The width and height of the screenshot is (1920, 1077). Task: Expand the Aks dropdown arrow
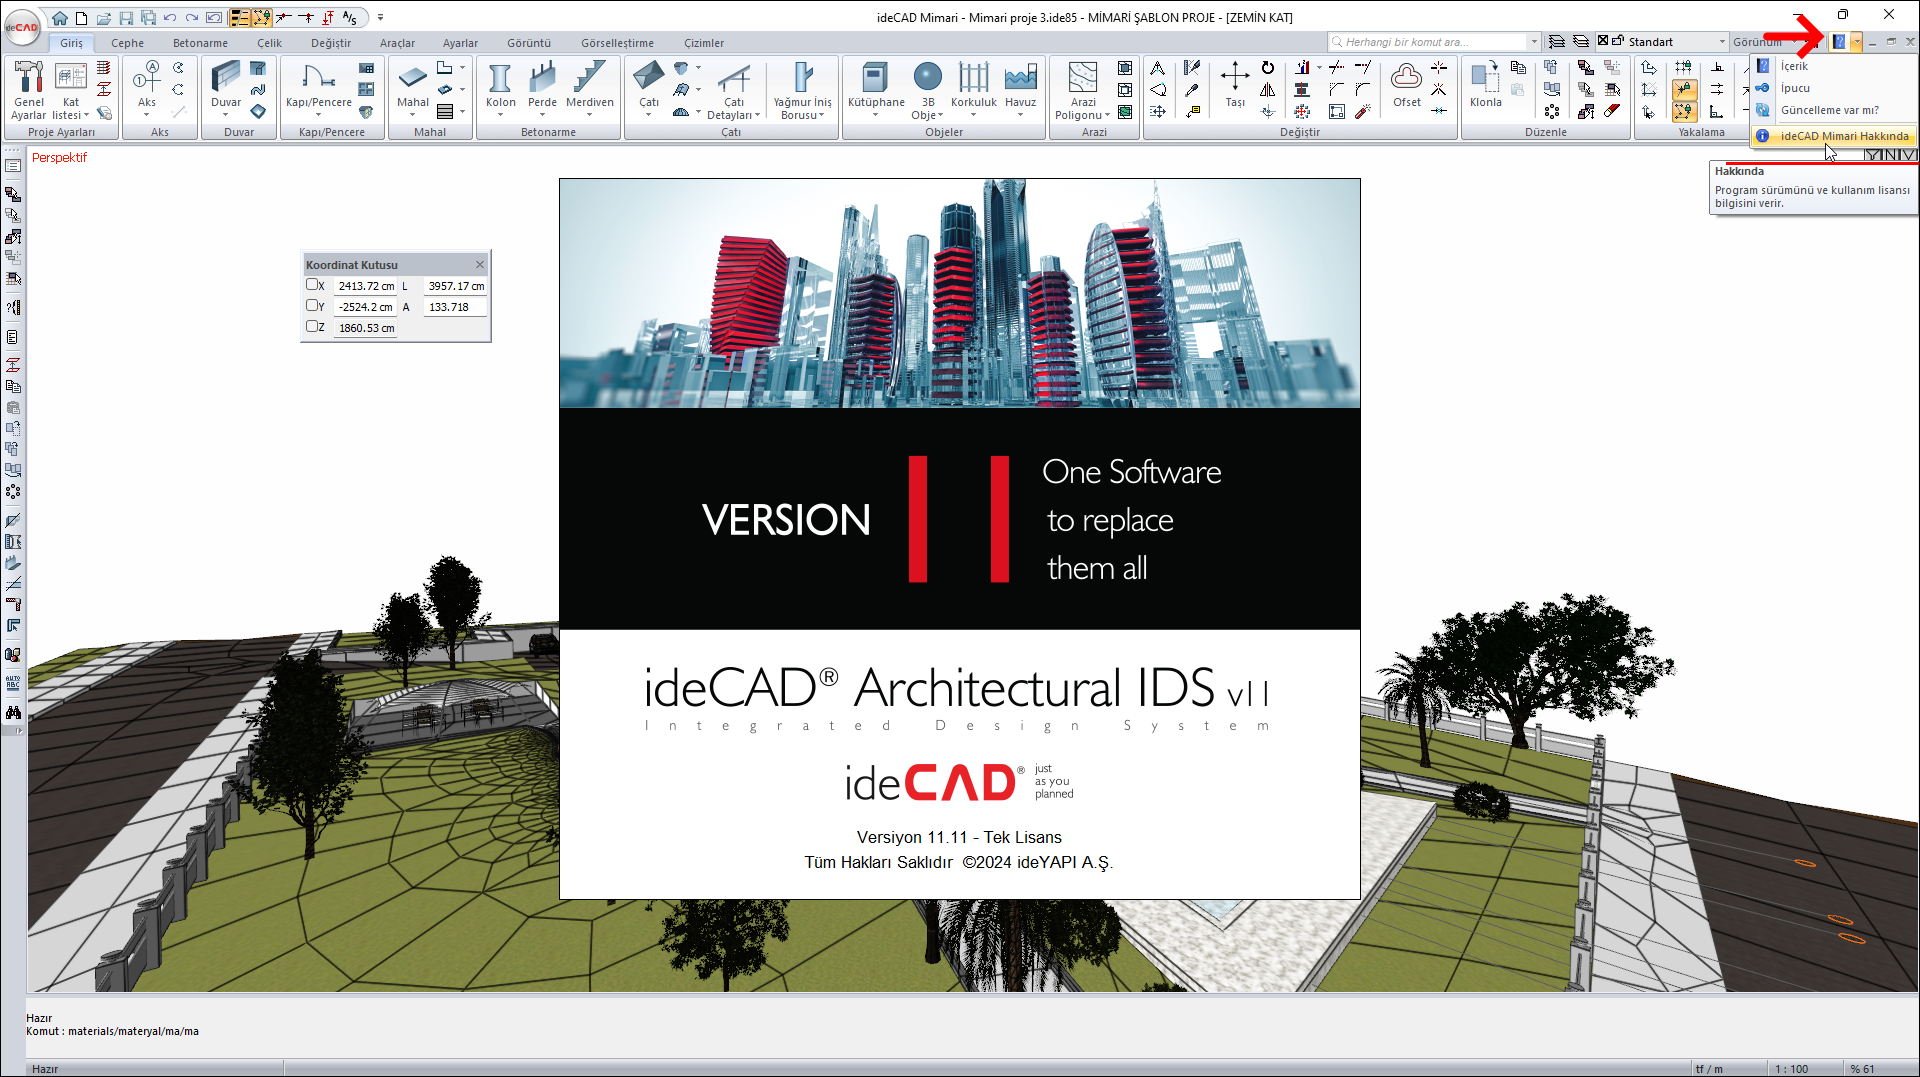147,115
